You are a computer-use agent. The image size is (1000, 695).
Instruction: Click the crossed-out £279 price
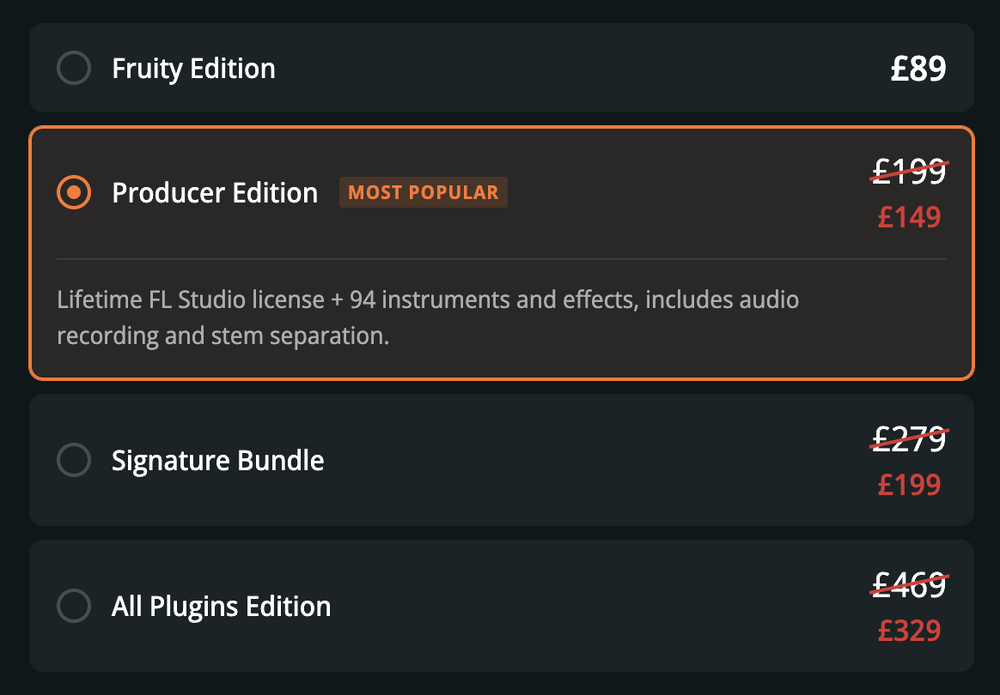click(909, 438)
